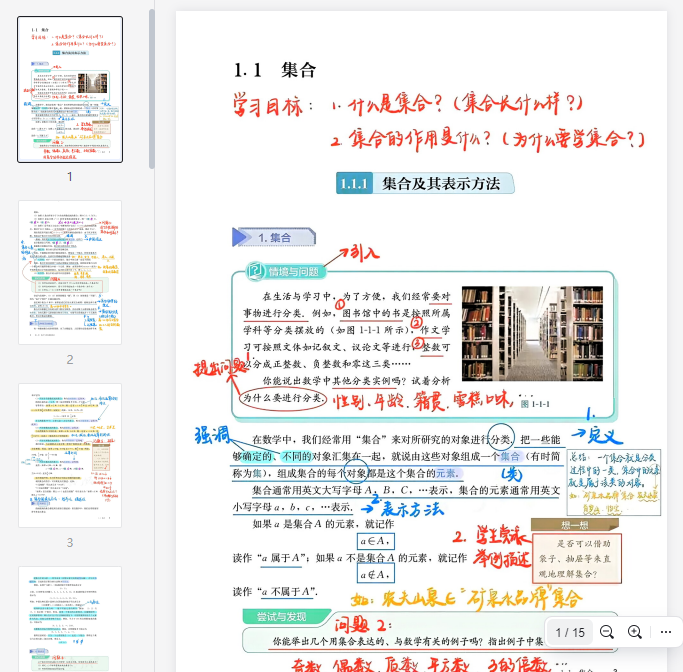Click the circled text 为什么要进行分类

[x=283, y=398]
